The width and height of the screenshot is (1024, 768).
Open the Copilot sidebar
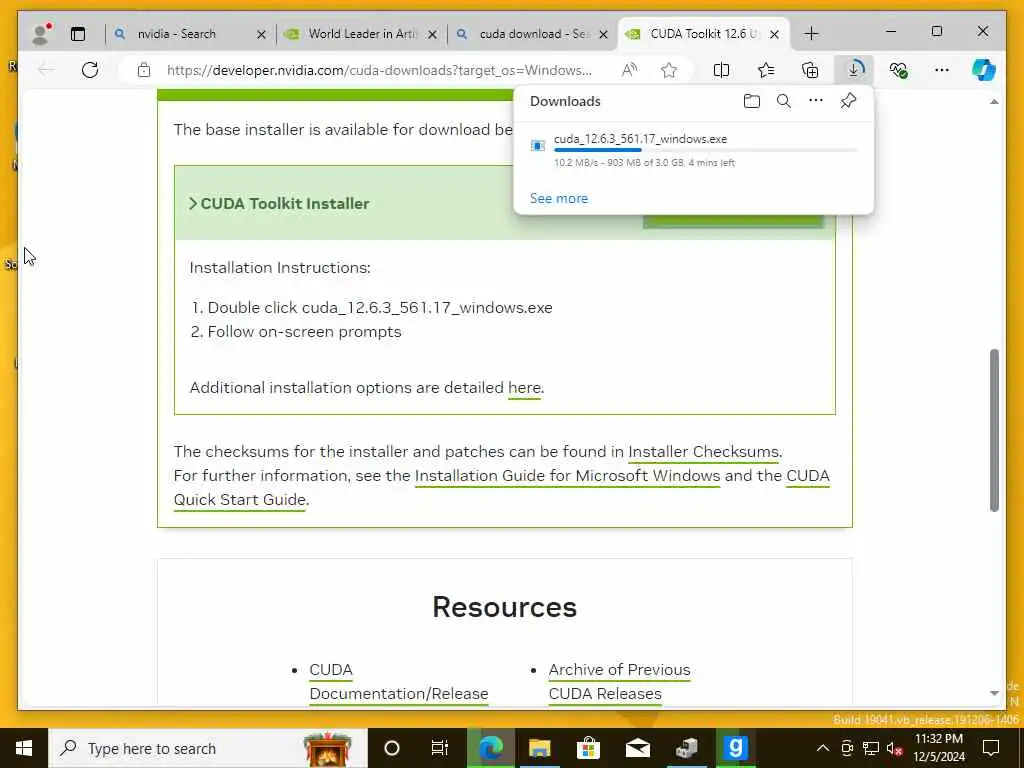point(984,70)
